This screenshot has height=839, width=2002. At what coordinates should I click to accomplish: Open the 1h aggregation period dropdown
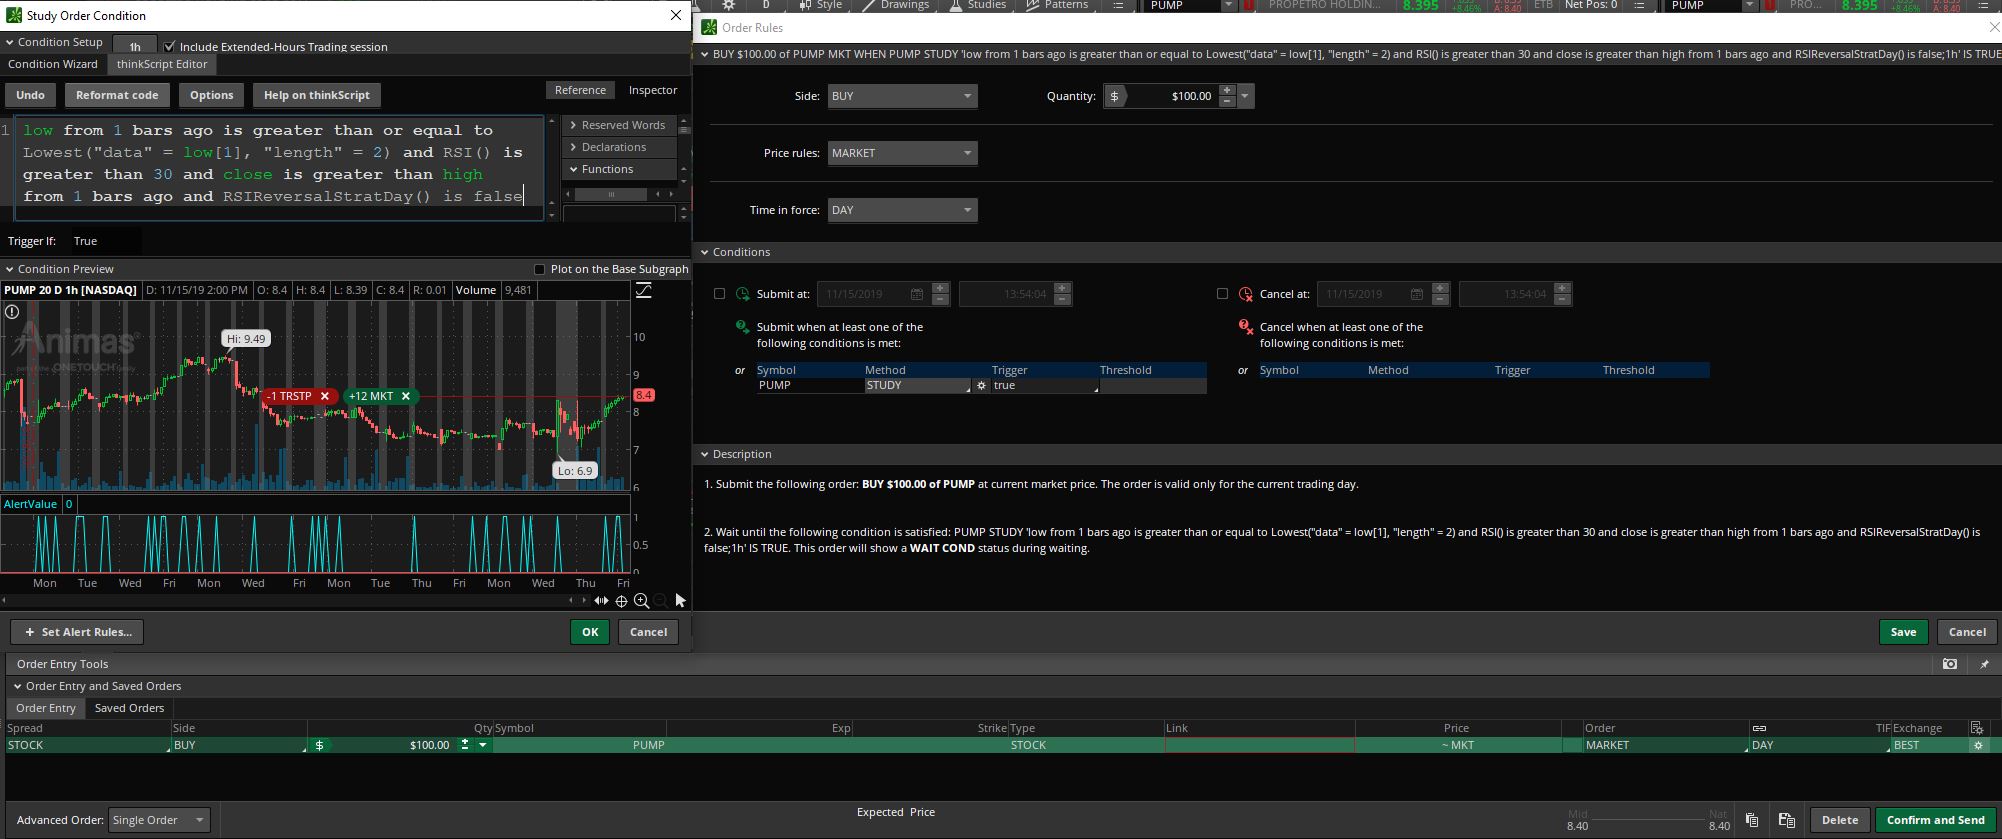(135, 46)
